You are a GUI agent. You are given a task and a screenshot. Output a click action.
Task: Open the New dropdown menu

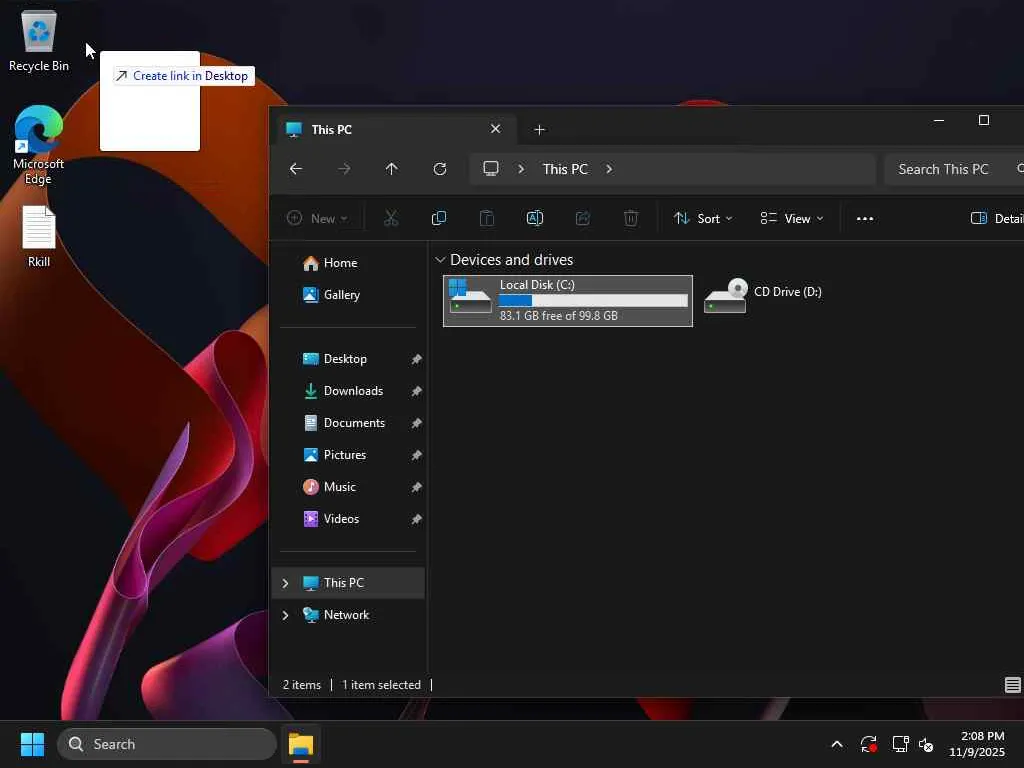317,219
